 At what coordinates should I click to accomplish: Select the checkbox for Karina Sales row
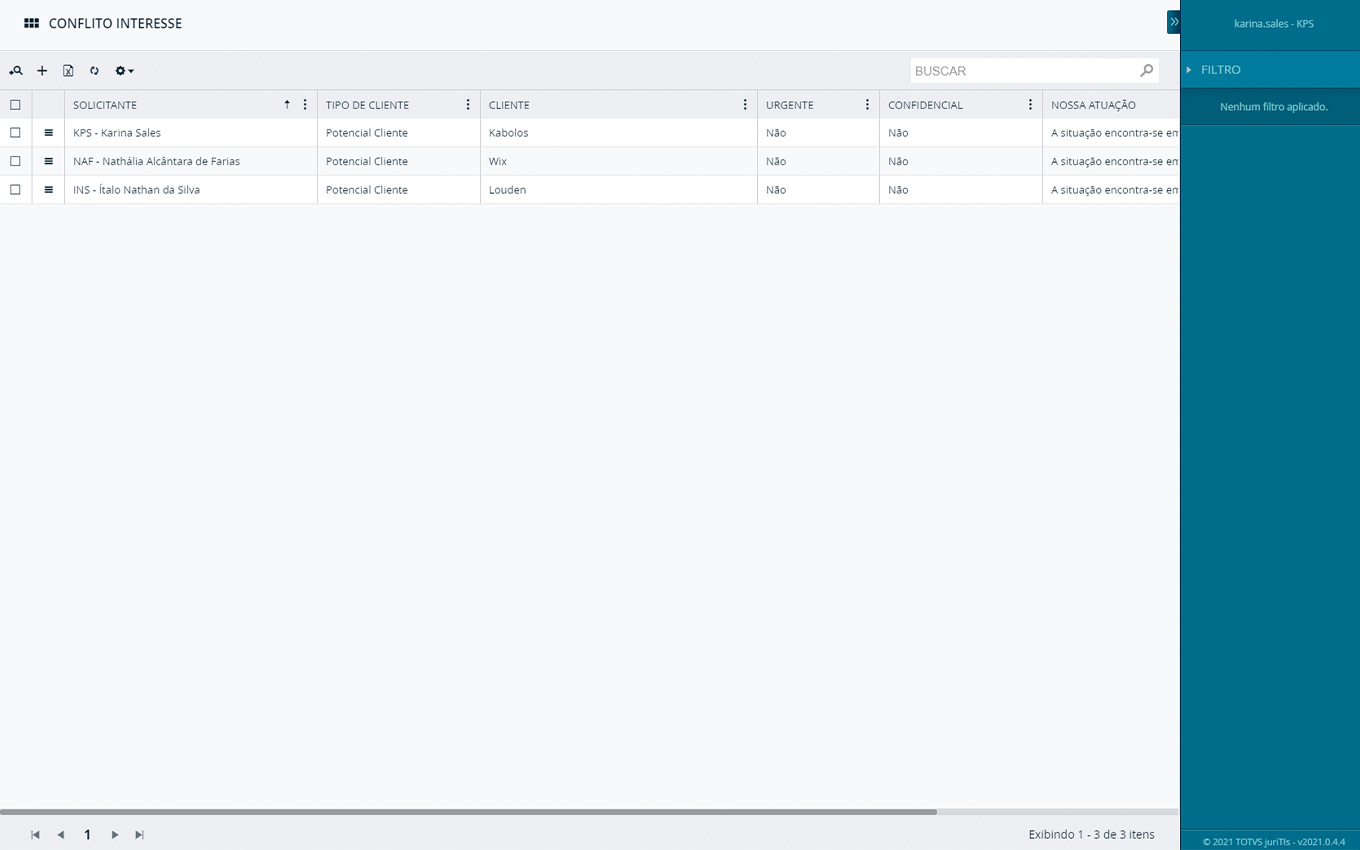coord(15,133)
